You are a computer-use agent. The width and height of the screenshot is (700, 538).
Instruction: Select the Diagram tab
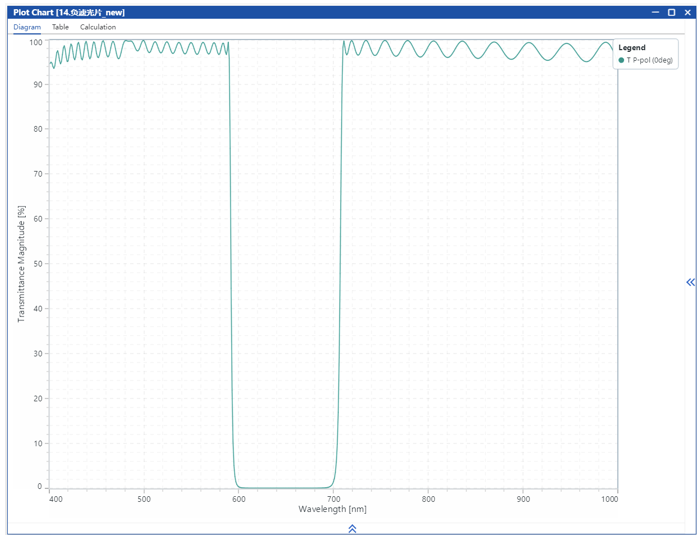27,27
